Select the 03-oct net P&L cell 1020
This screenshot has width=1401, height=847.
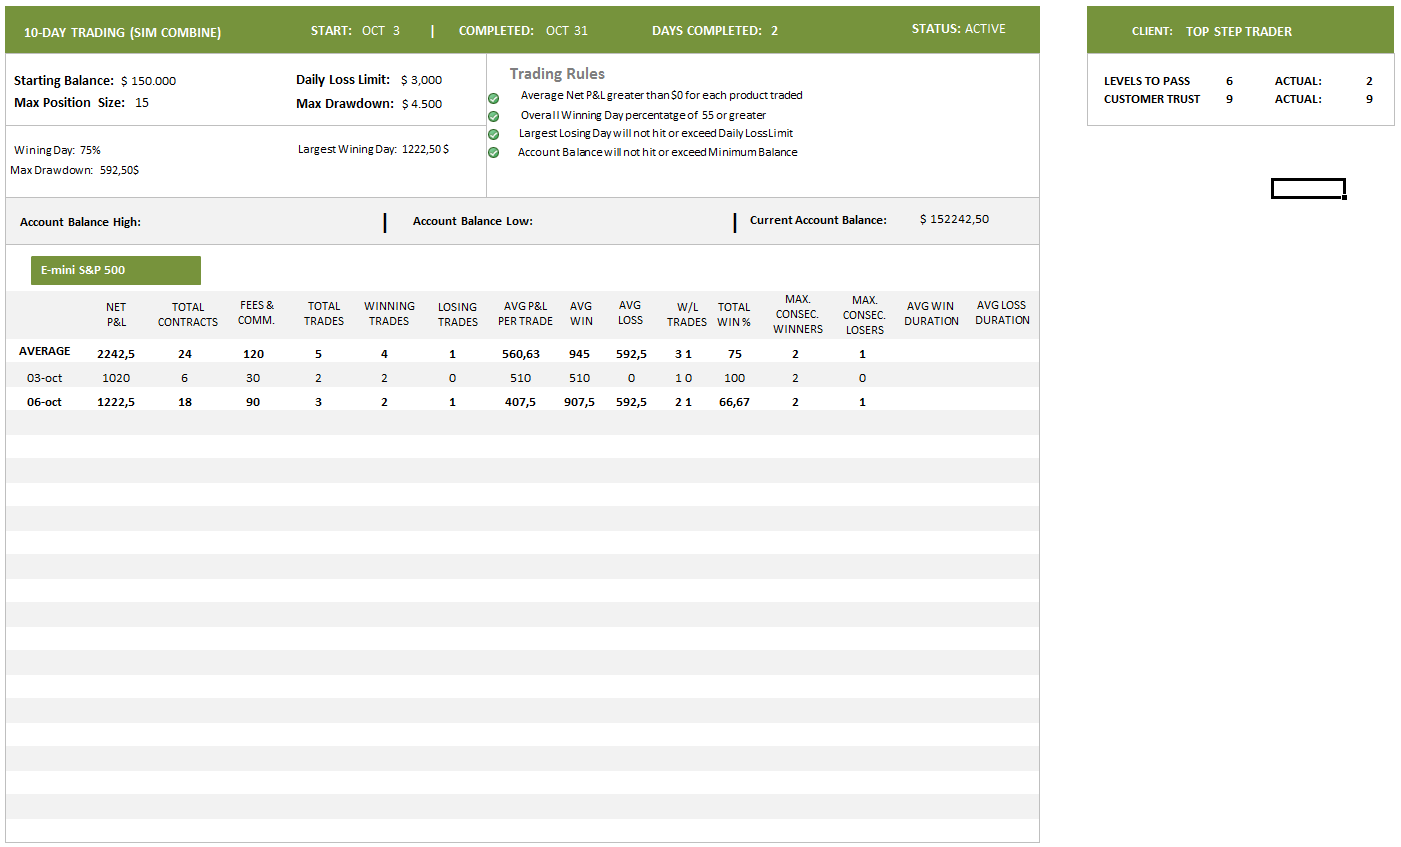pos(116,378)
